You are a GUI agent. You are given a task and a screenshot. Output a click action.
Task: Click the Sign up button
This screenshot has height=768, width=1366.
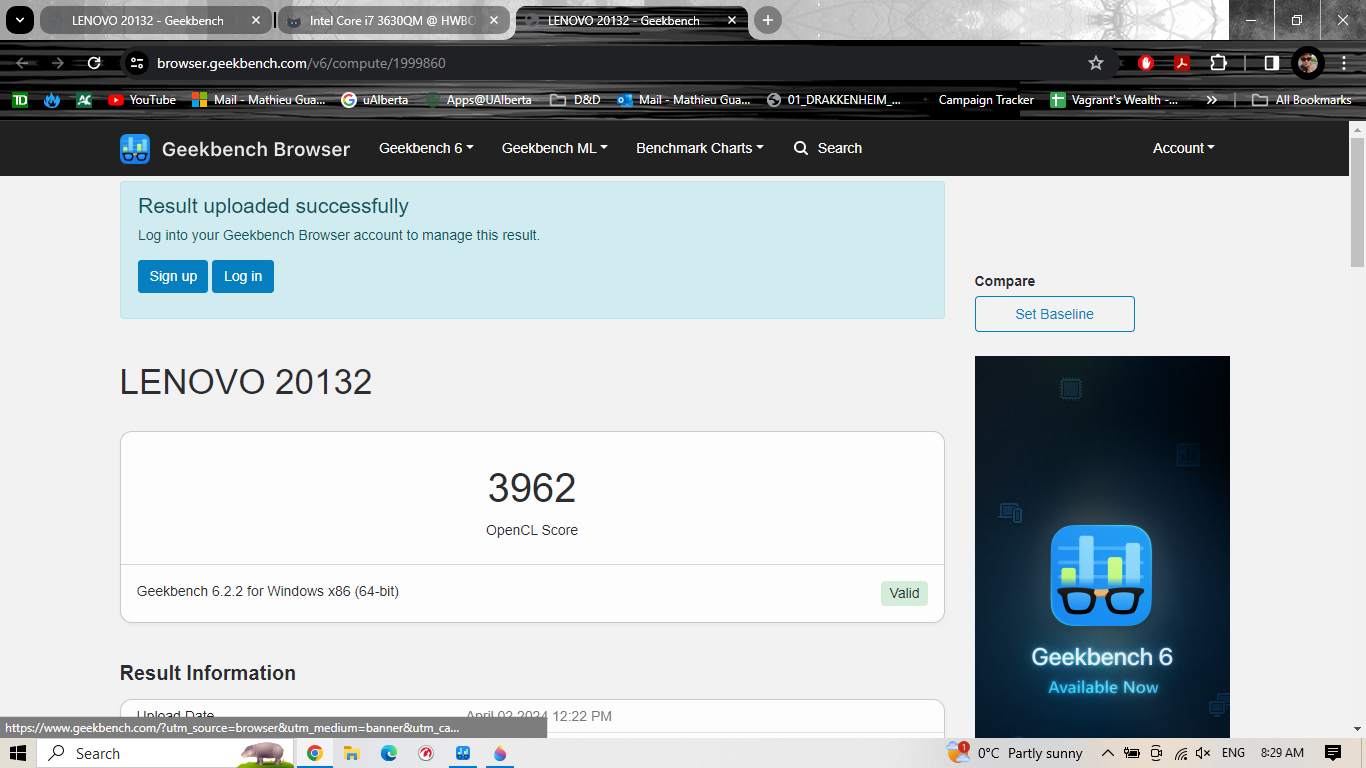tap(173, 276)
